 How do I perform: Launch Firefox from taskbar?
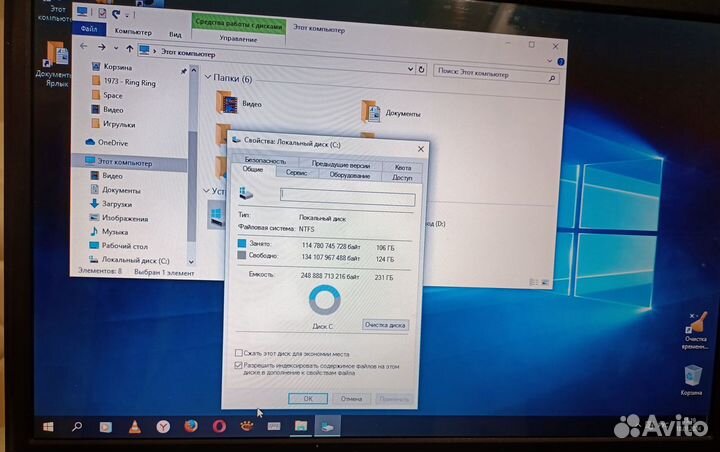pos(191,426)
